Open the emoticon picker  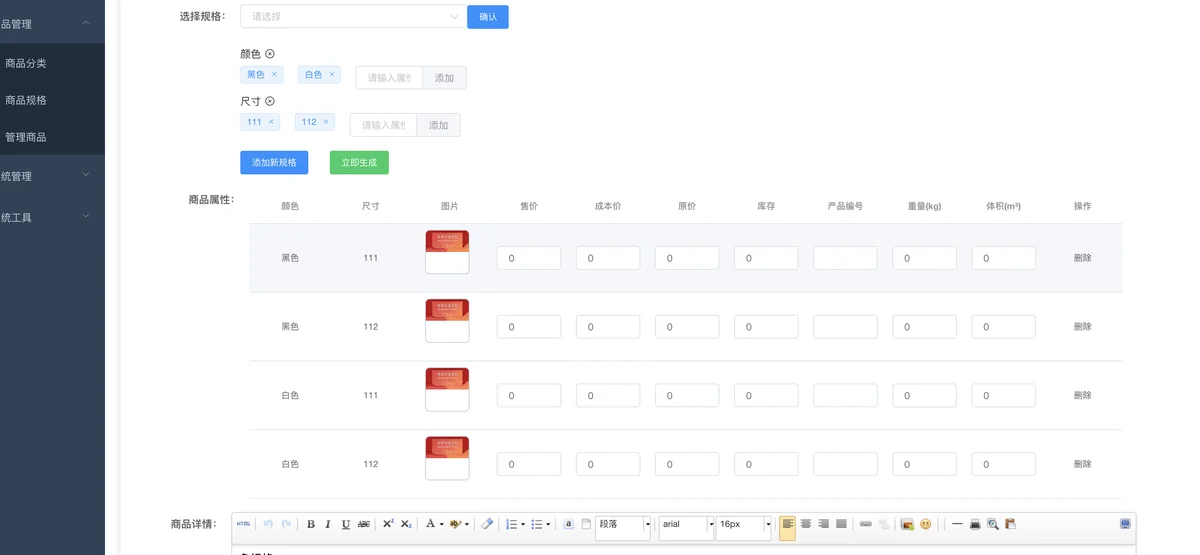926,524
